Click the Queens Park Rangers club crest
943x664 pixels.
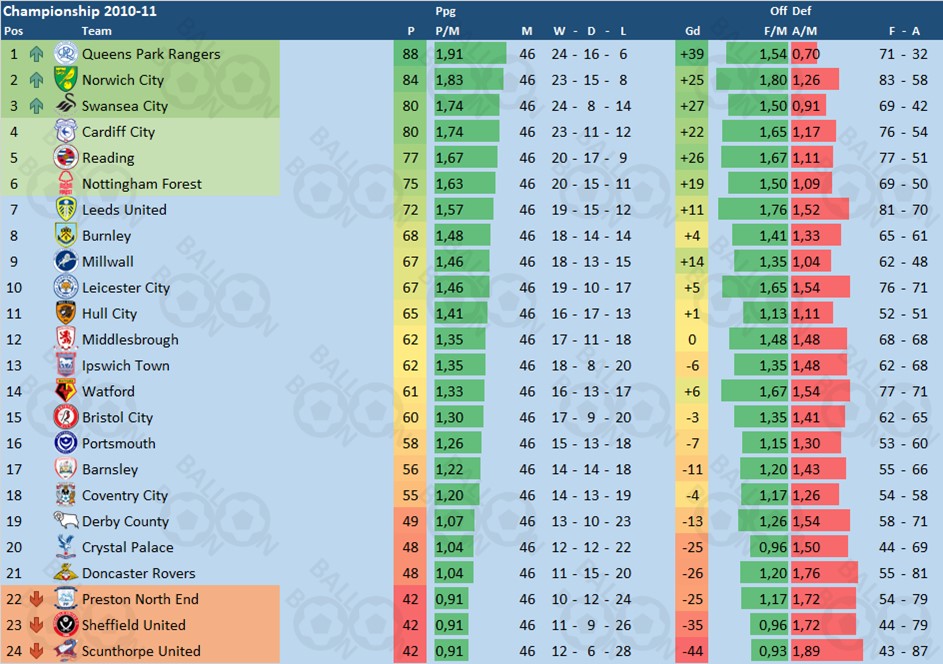coord(66,54)
